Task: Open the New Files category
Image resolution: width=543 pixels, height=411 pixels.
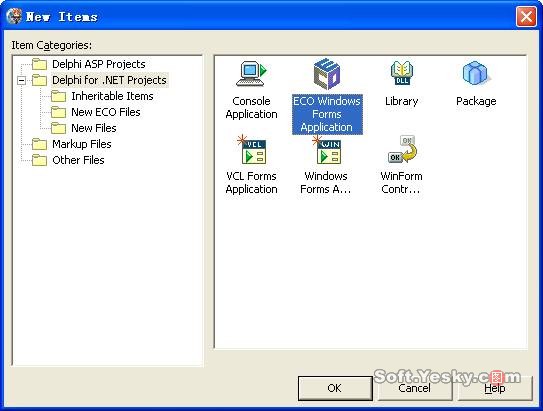Action: tap(94, 128)
